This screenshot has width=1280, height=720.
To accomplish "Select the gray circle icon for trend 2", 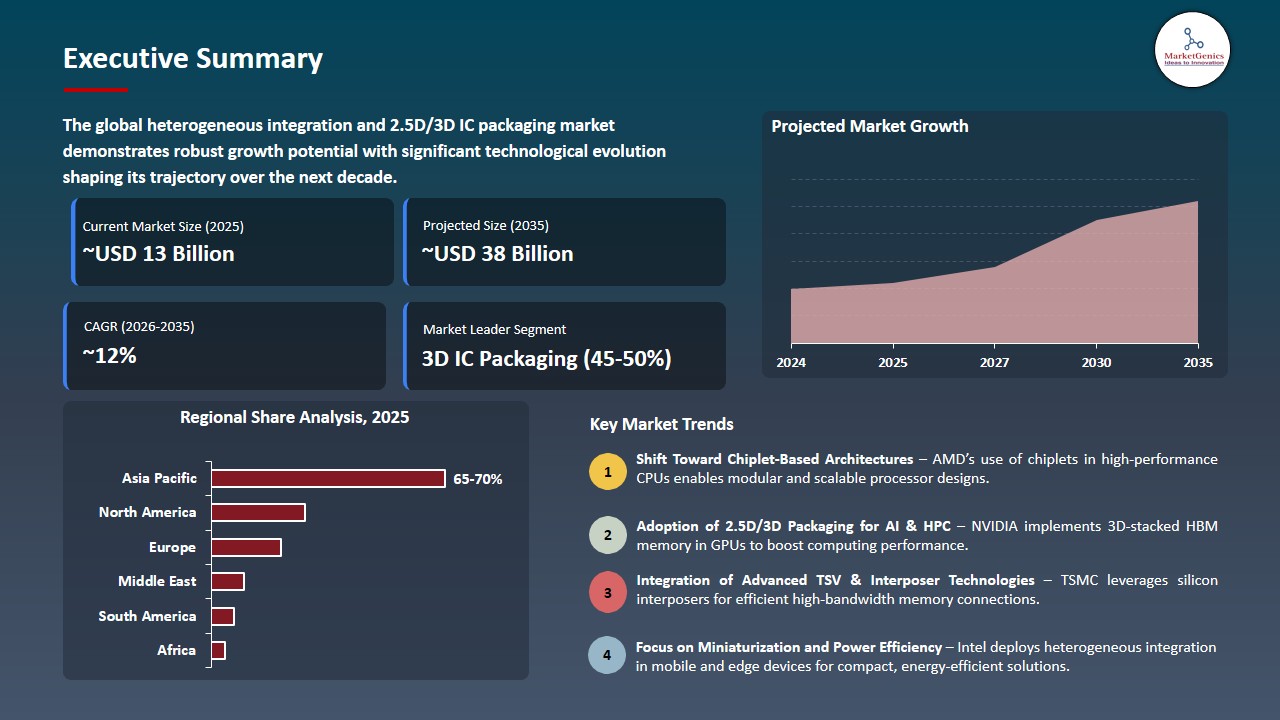I will tap(607, 534).
